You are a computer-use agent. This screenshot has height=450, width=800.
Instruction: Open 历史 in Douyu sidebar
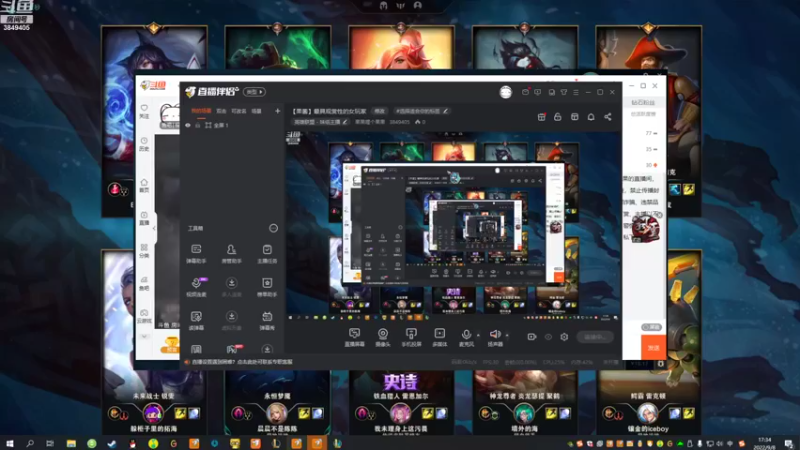tap(144, 144)
